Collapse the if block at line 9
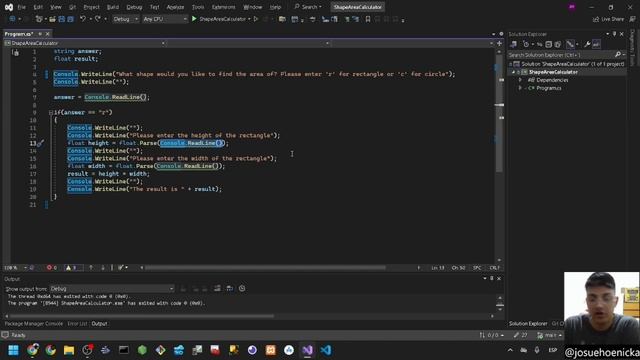640x360 pixels. point(51,112)
